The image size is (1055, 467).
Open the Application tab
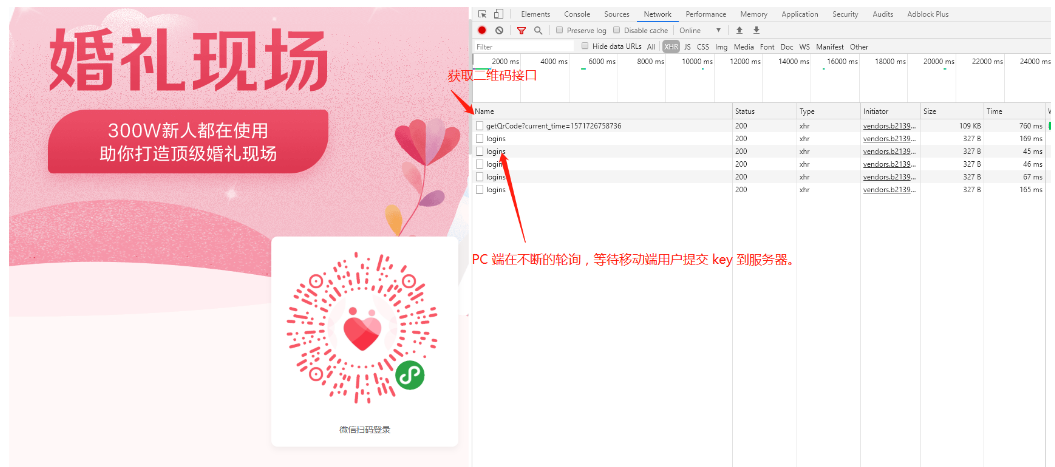[x=800, y=14]
